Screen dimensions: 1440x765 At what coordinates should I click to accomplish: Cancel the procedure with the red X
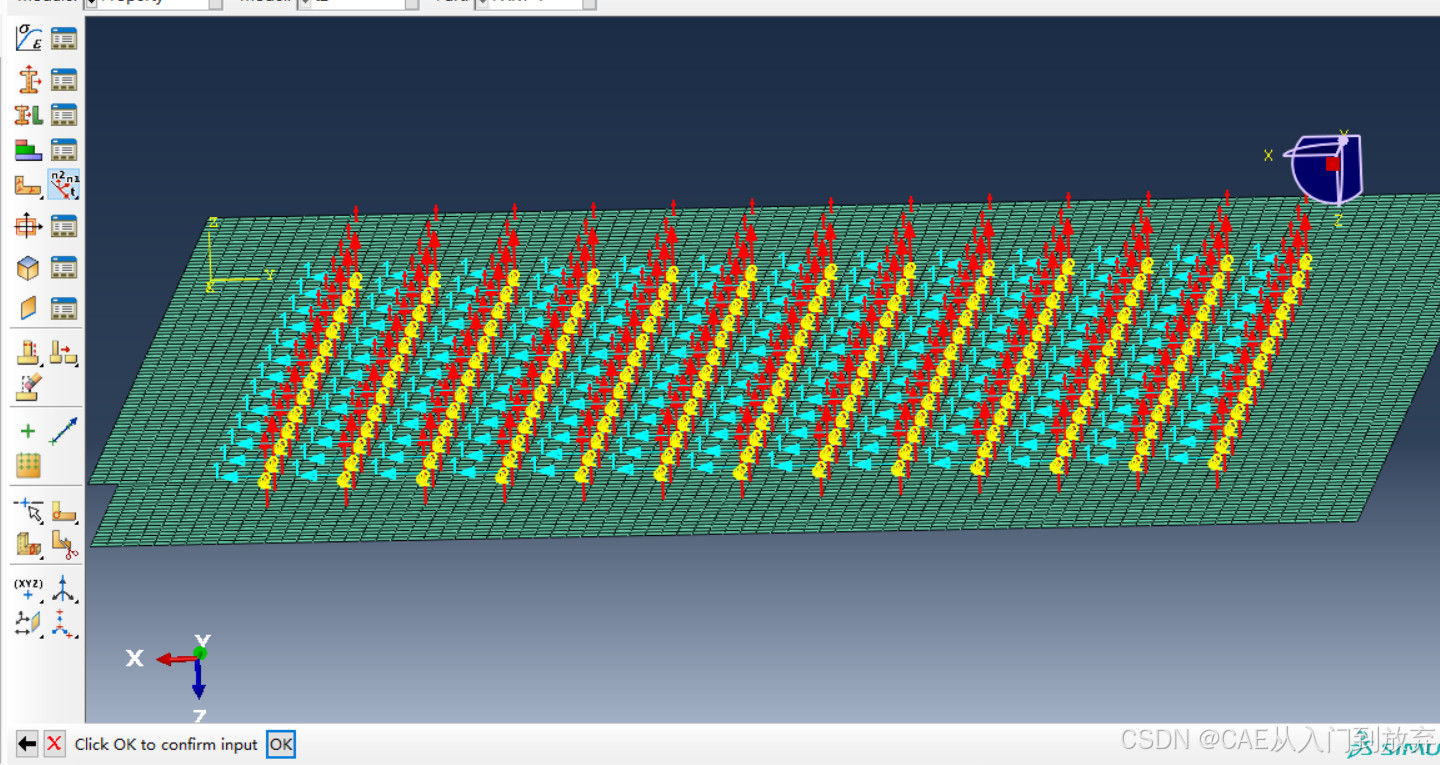tap(54, 744)
